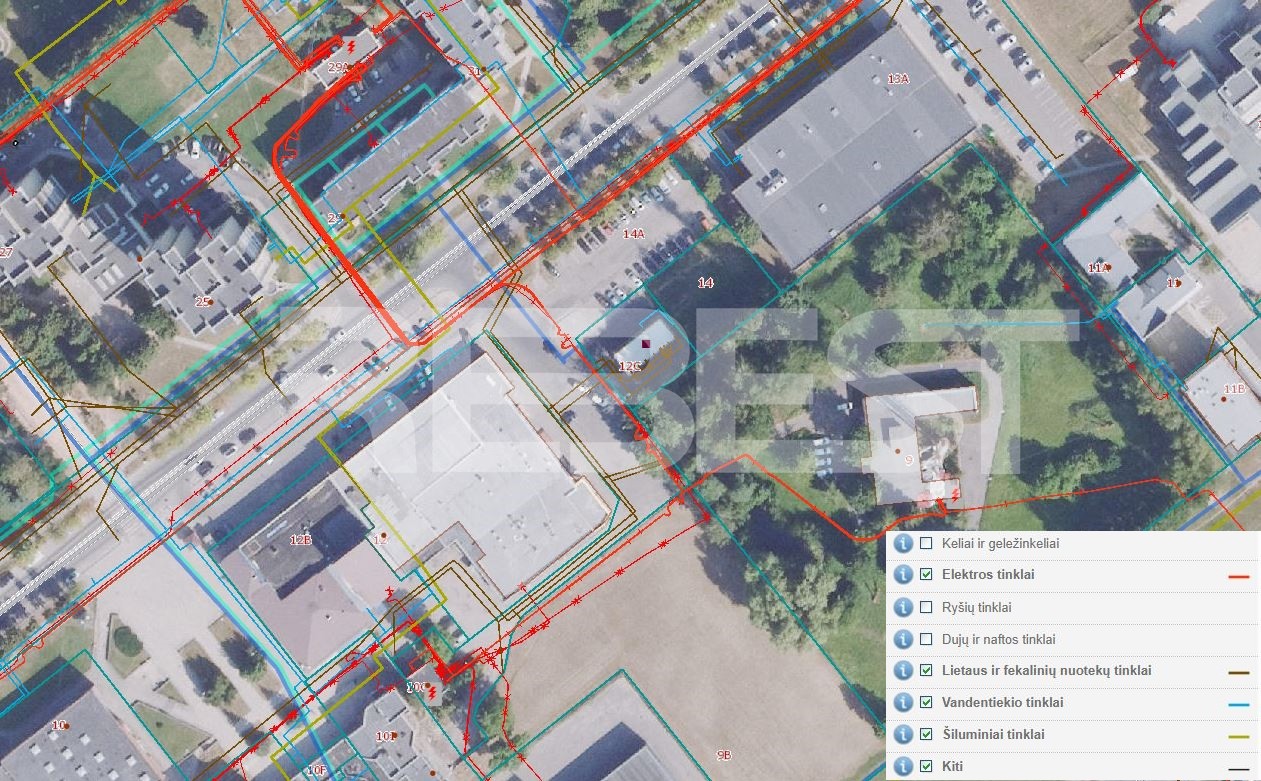Screen dimensions: 1261x781
Task: Enable the Dujų ir naftos tinklai checkbox
Action: tap(926, 639)
